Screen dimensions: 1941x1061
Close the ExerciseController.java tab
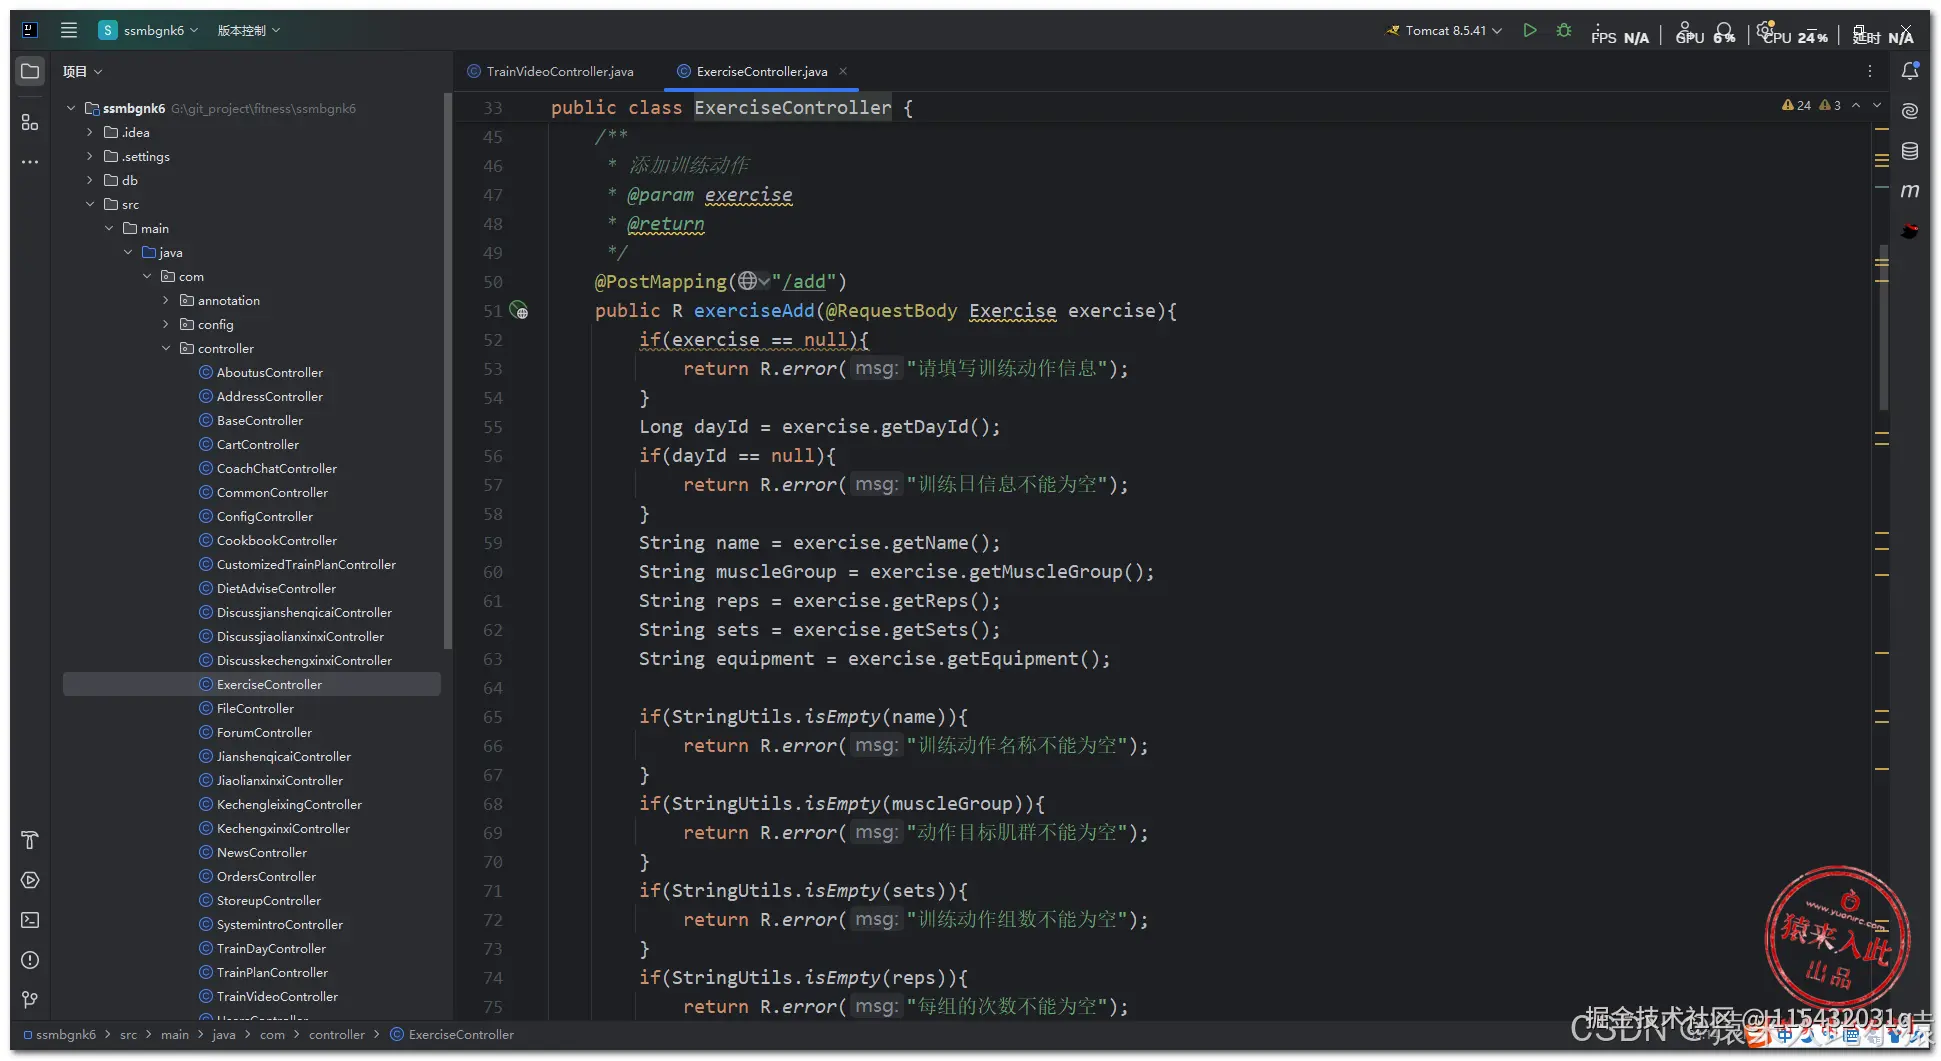843,71
